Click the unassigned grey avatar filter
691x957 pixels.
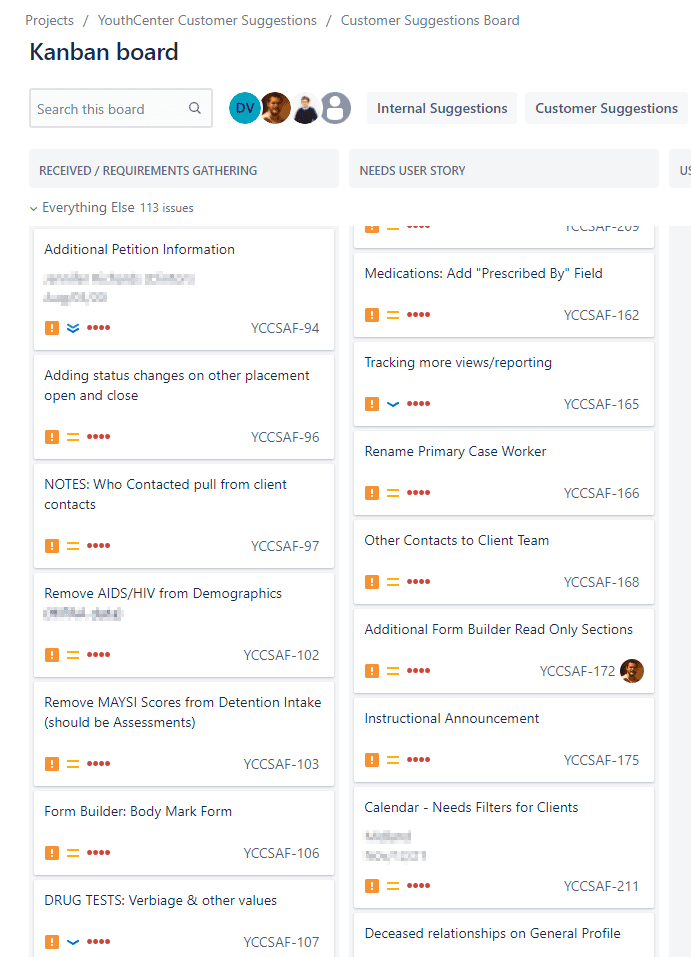point(336,108)
